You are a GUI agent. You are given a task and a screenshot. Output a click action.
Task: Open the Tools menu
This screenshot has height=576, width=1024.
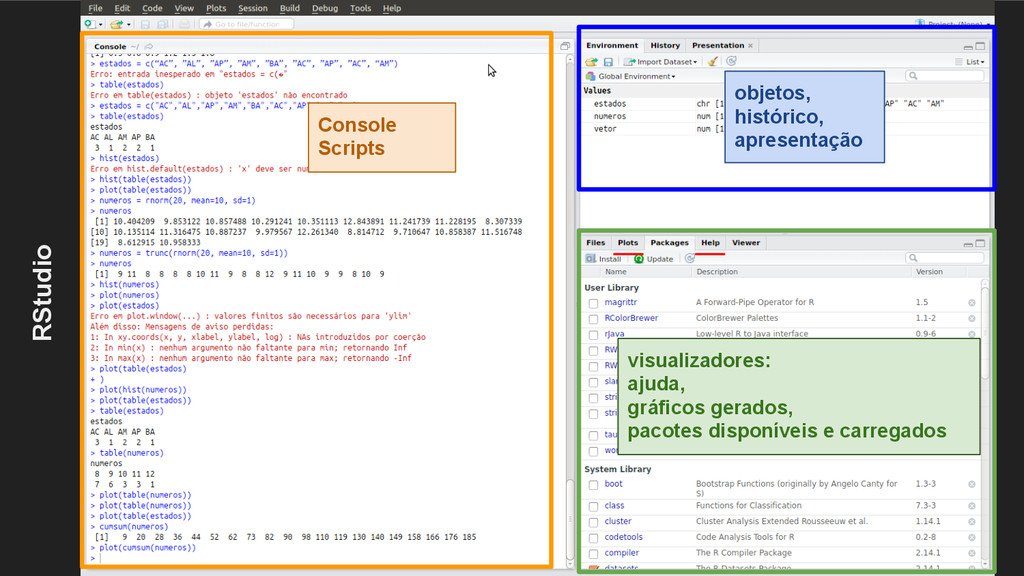click(360, 8)
